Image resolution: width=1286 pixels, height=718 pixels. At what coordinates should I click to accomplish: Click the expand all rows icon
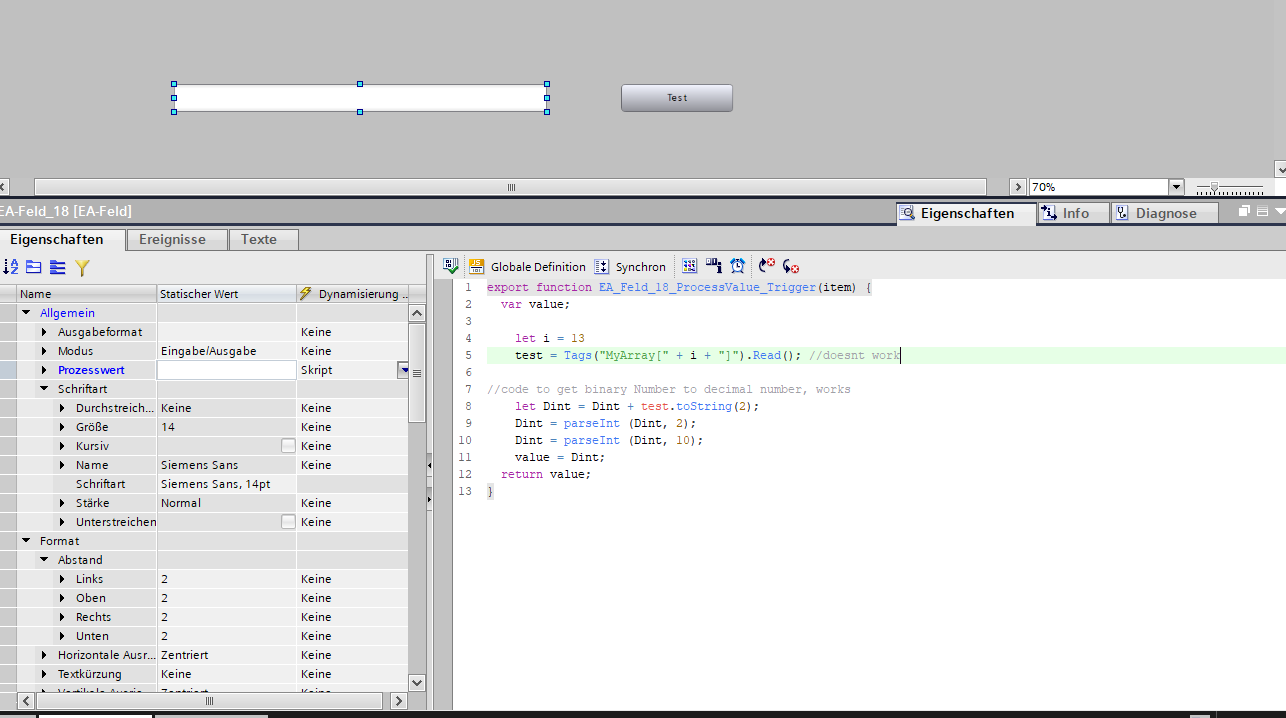tap(57, 267)
